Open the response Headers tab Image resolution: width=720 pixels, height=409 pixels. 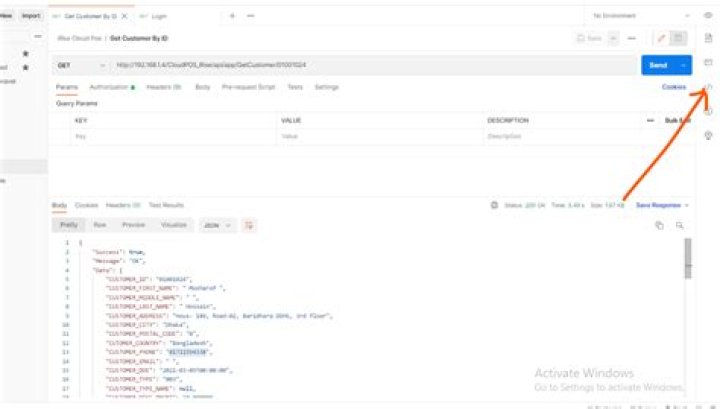tap(123, 205)
